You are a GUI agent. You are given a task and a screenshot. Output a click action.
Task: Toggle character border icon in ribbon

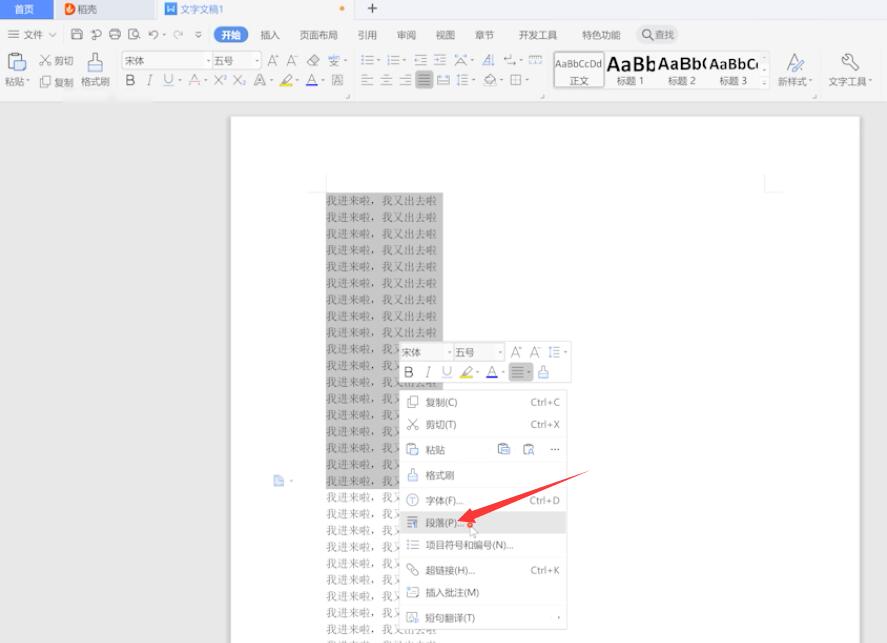point(337,80)
